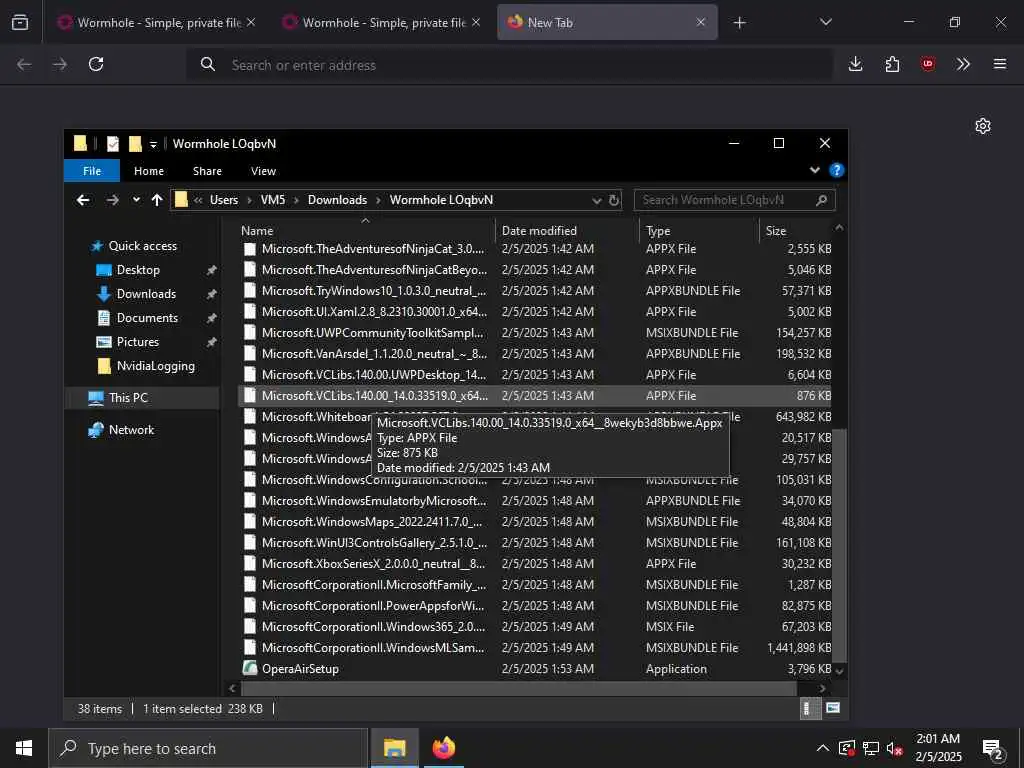1024x768 pixels.
Task: Open File Explorer from the taskbar
Action: (394, 748)
